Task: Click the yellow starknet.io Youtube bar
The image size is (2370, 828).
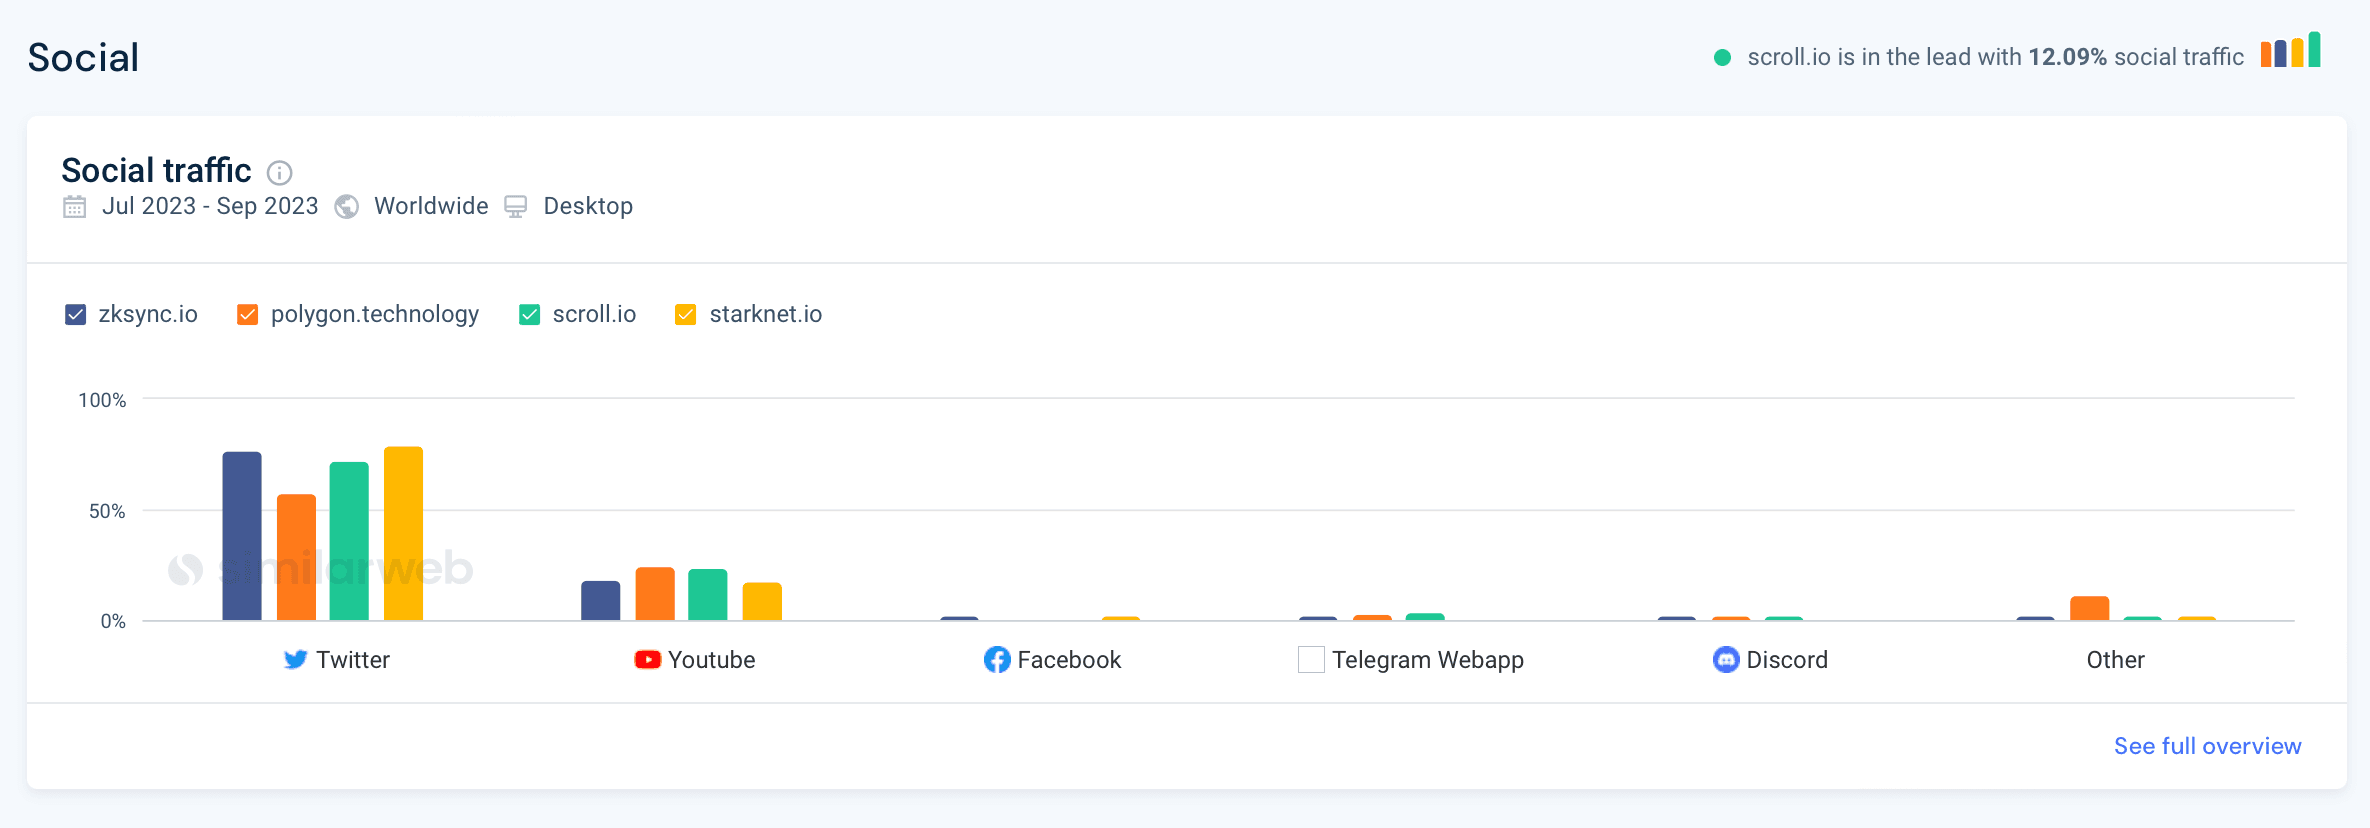Action: [x=762, y=602]
